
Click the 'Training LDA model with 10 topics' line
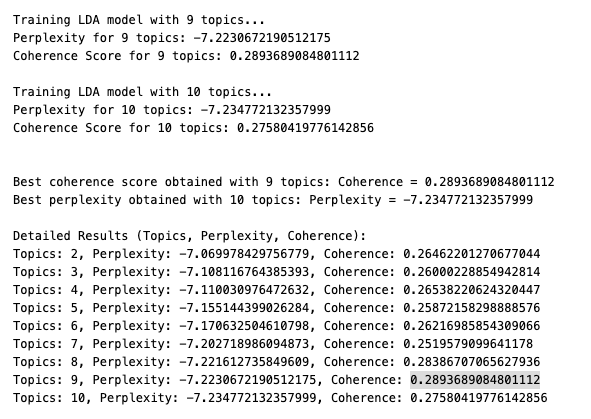(x=142, y=92)
